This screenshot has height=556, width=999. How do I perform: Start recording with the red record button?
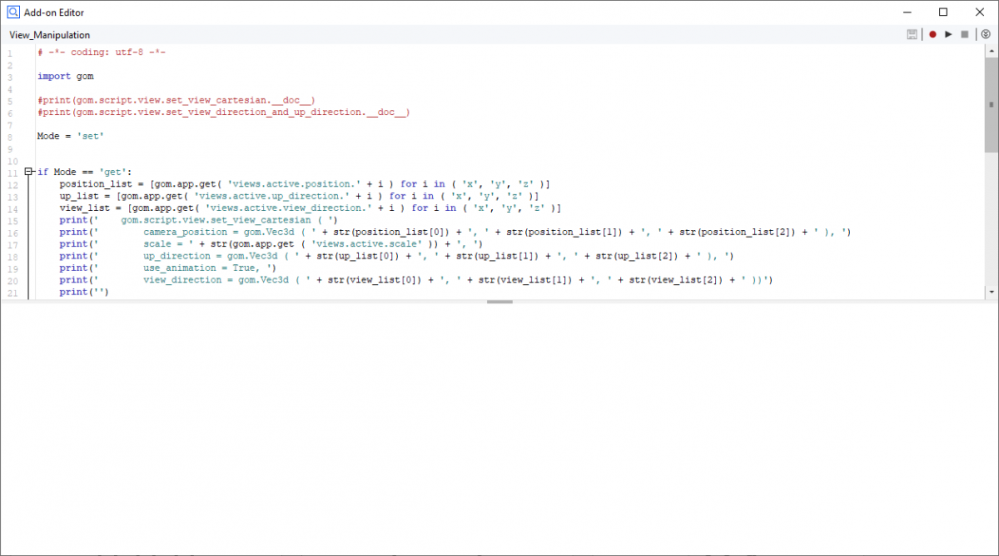point(932,34)
